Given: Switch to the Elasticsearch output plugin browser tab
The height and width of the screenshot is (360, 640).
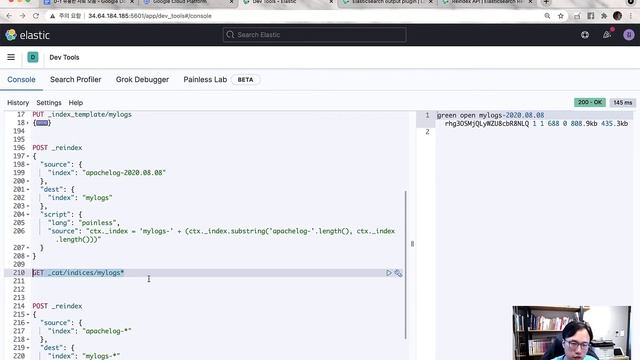Looking at the screenshot, I should (388, 2).
